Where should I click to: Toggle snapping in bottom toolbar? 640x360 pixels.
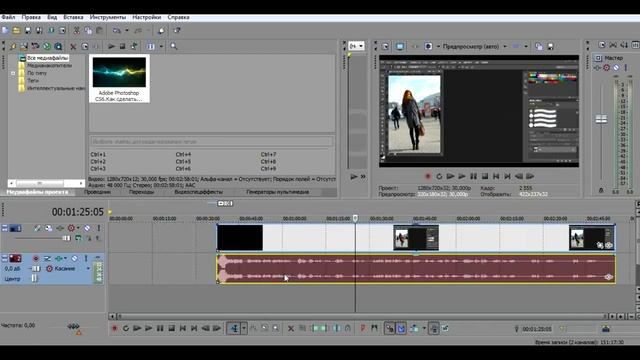pyautogui.click(x=389, y=328)
